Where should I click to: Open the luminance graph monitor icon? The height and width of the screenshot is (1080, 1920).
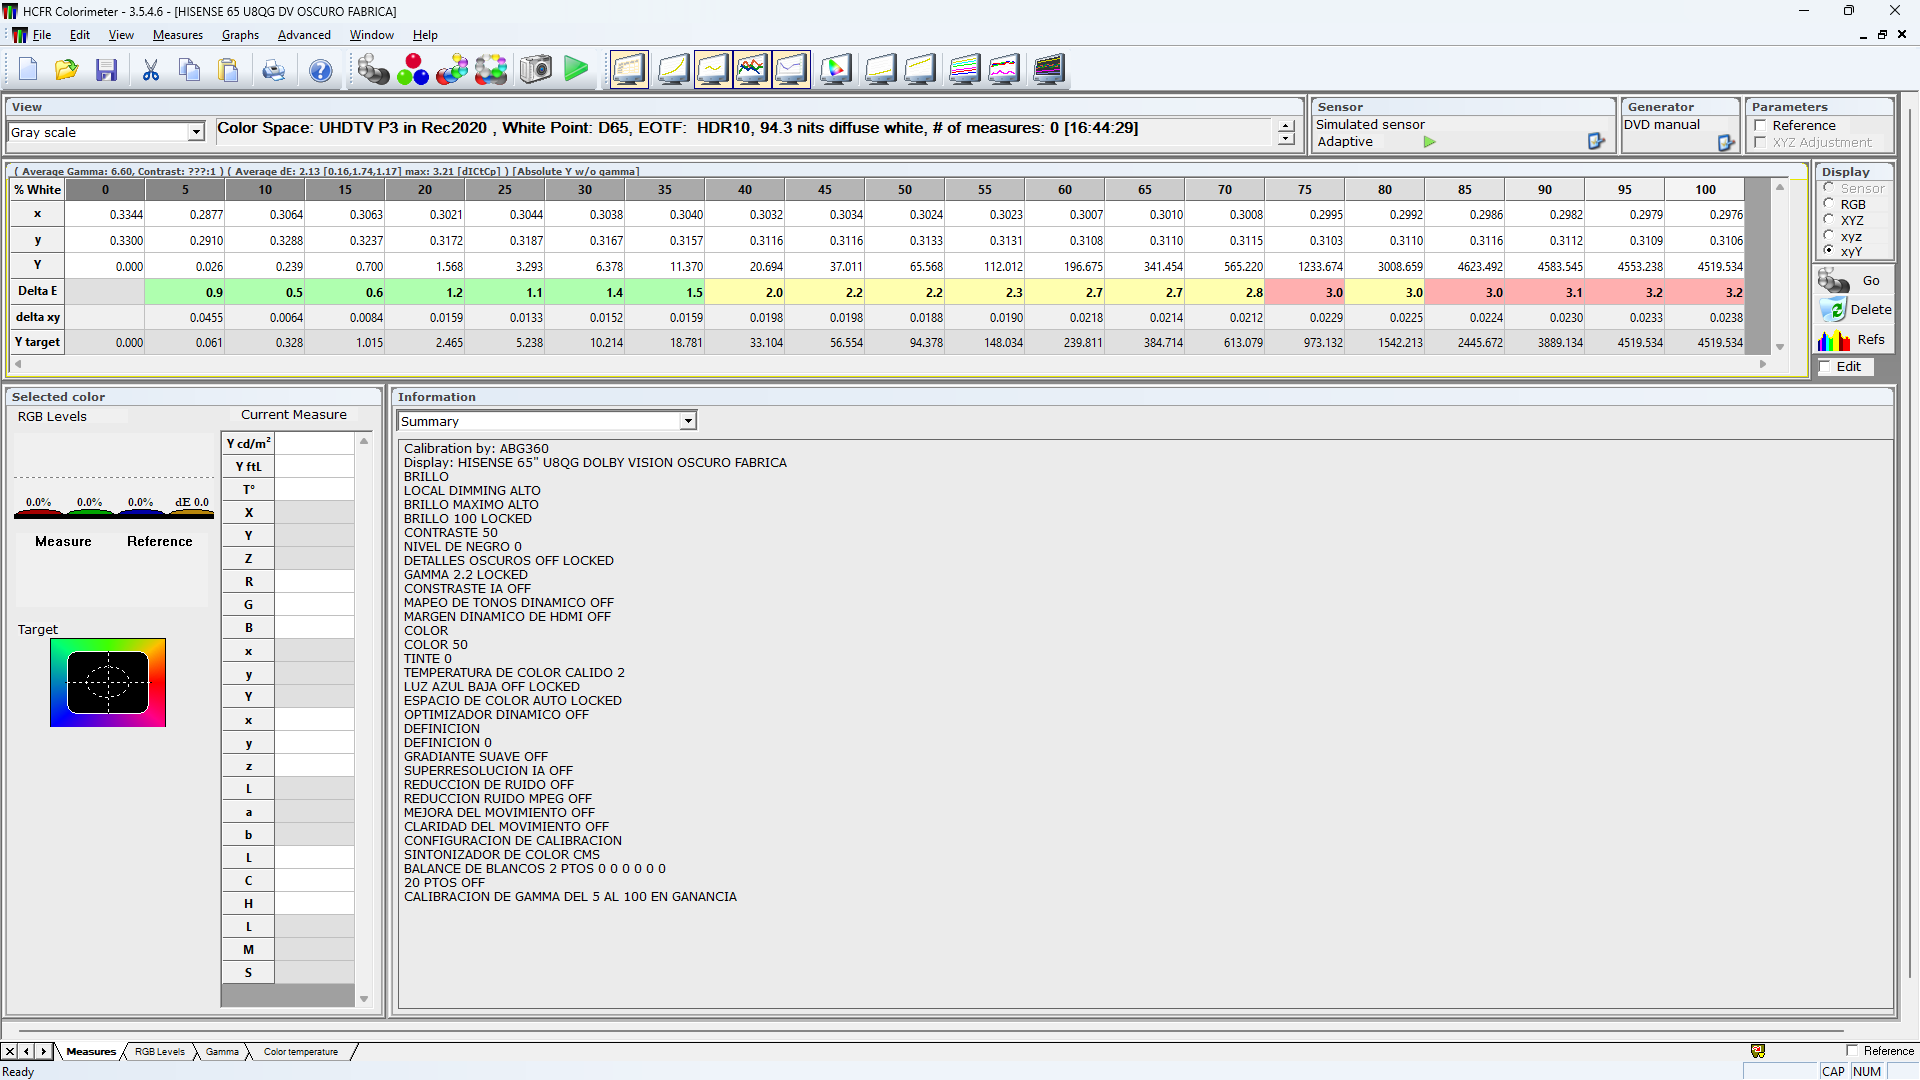point(673,69)
